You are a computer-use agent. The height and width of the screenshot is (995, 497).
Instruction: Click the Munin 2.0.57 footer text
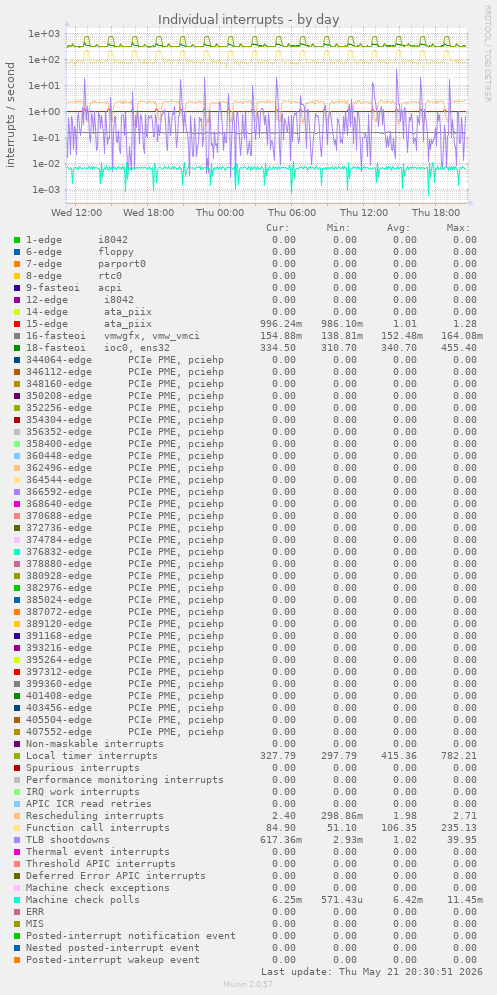point(248,984)
